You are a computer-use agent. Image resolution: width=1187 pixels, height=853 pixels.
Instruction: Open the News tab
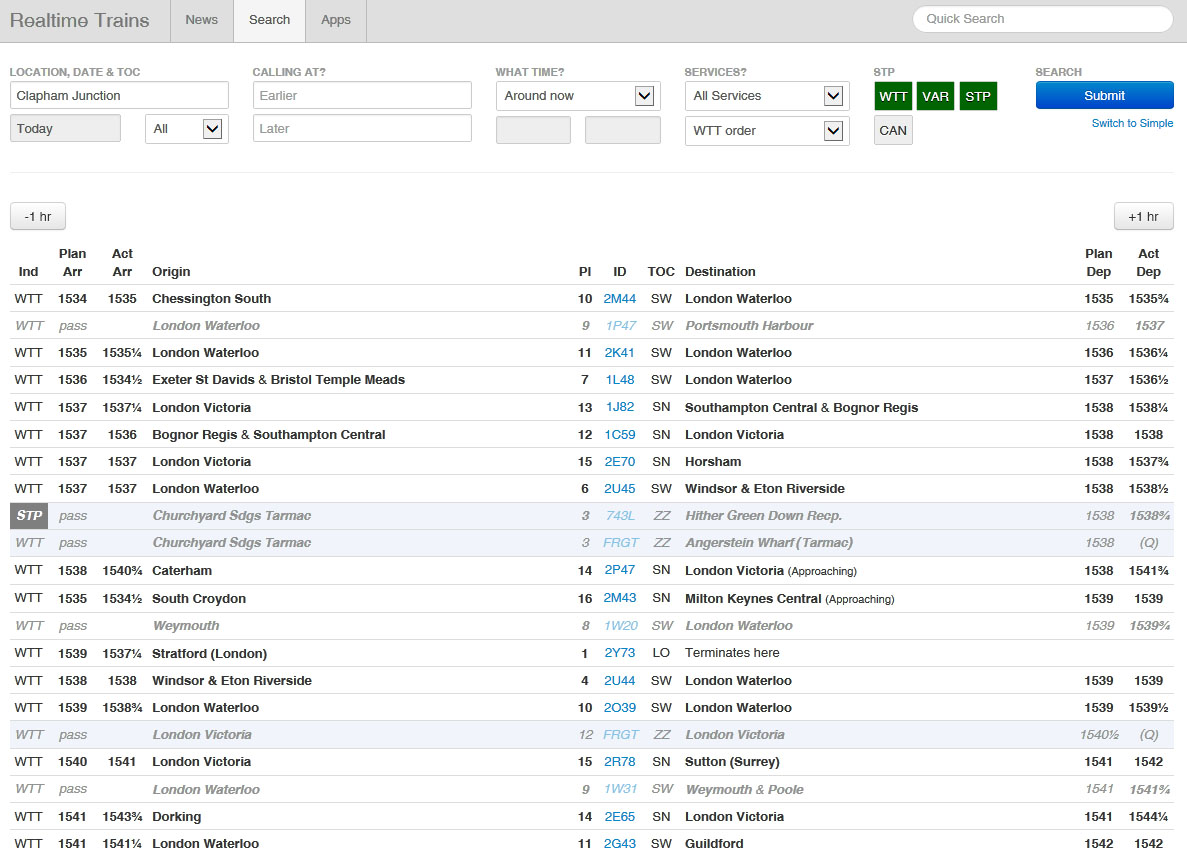201,20
